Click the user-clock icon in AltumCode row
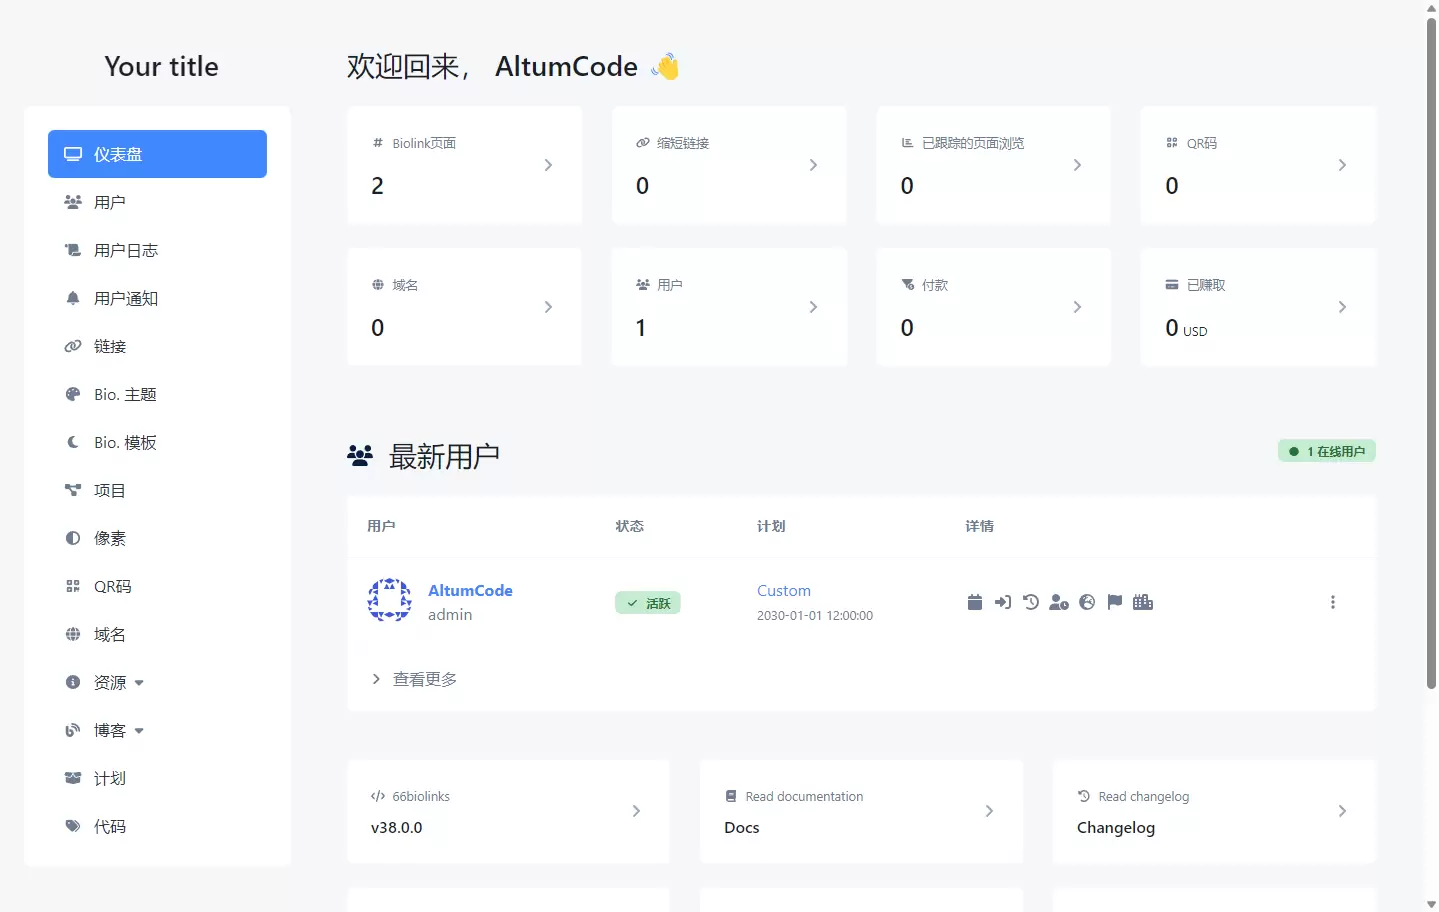This screenshot has height=912, width=1439. pos(1059,602)
